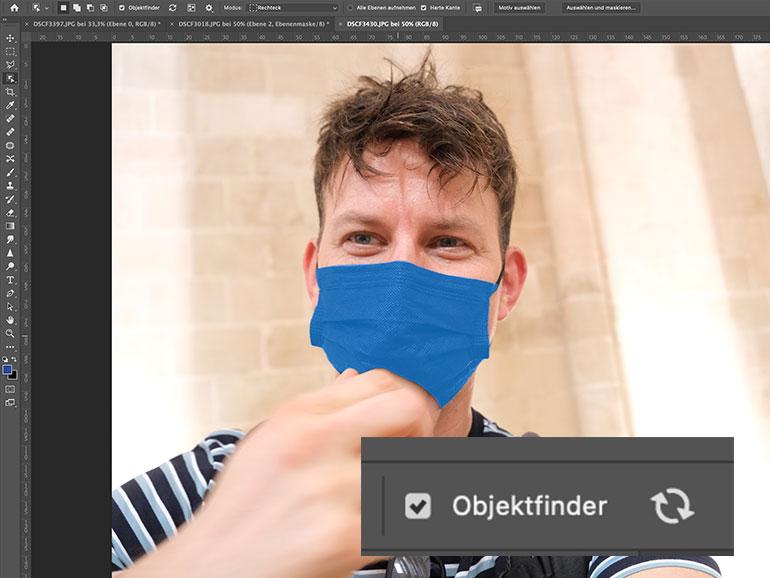Toggle the Harte Kante checkbox
770x578 pixels.
coord(424,8)
